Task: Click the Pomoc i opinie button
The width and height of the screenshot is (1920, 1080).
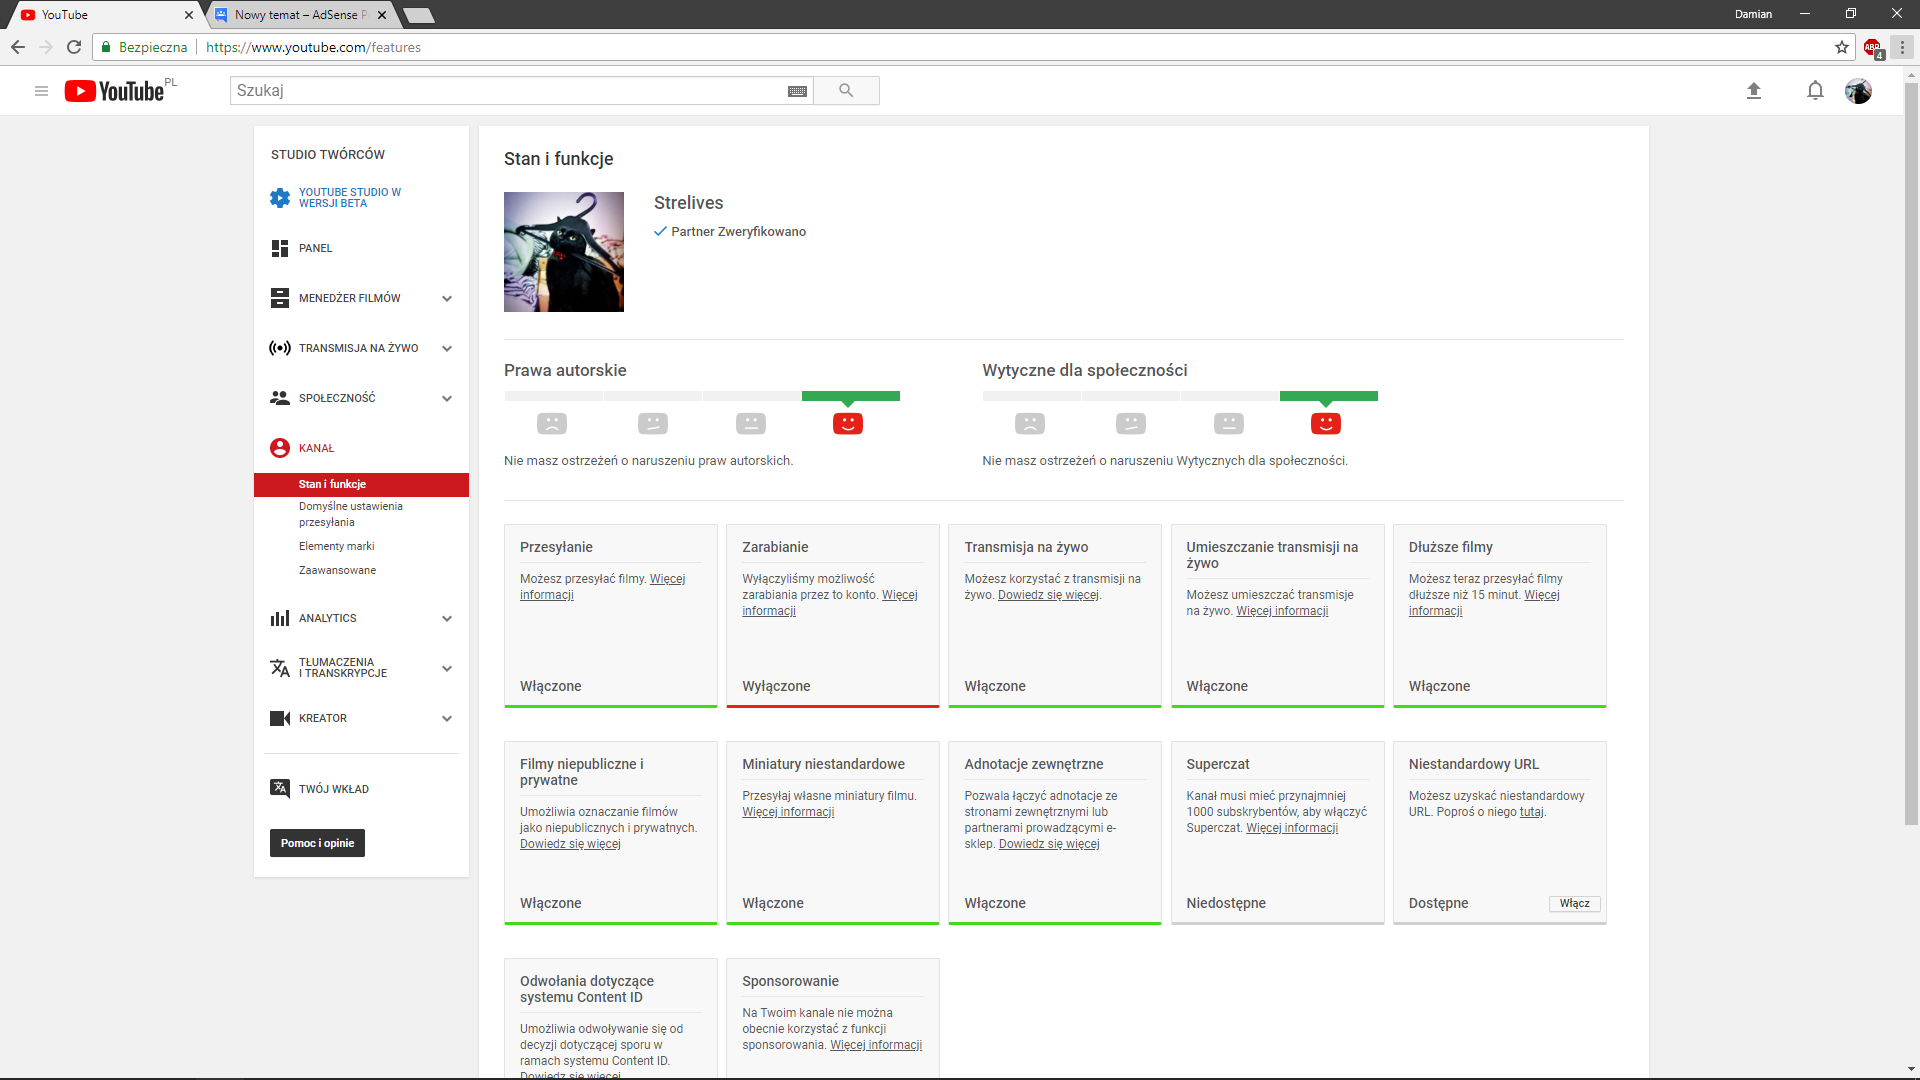Action: [317, 843]
